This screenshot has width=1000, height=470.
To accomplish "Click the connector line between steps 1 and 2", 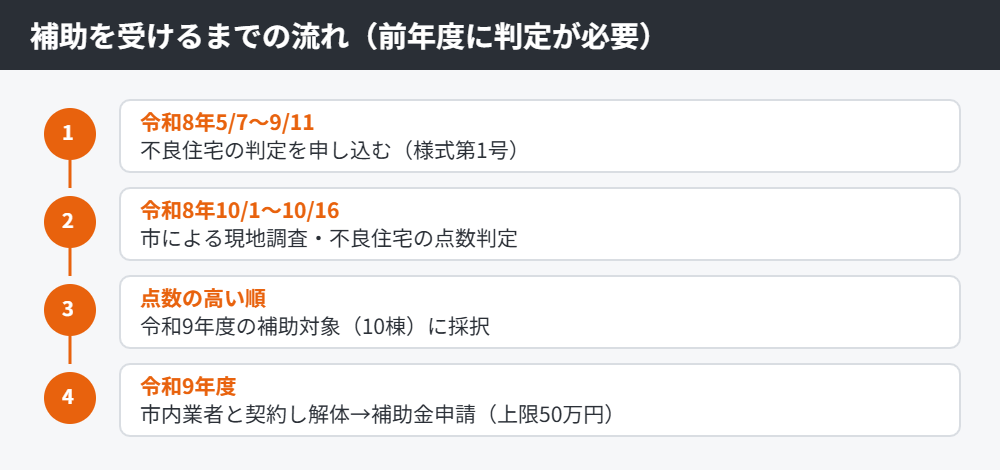I will tap(70, 173).
